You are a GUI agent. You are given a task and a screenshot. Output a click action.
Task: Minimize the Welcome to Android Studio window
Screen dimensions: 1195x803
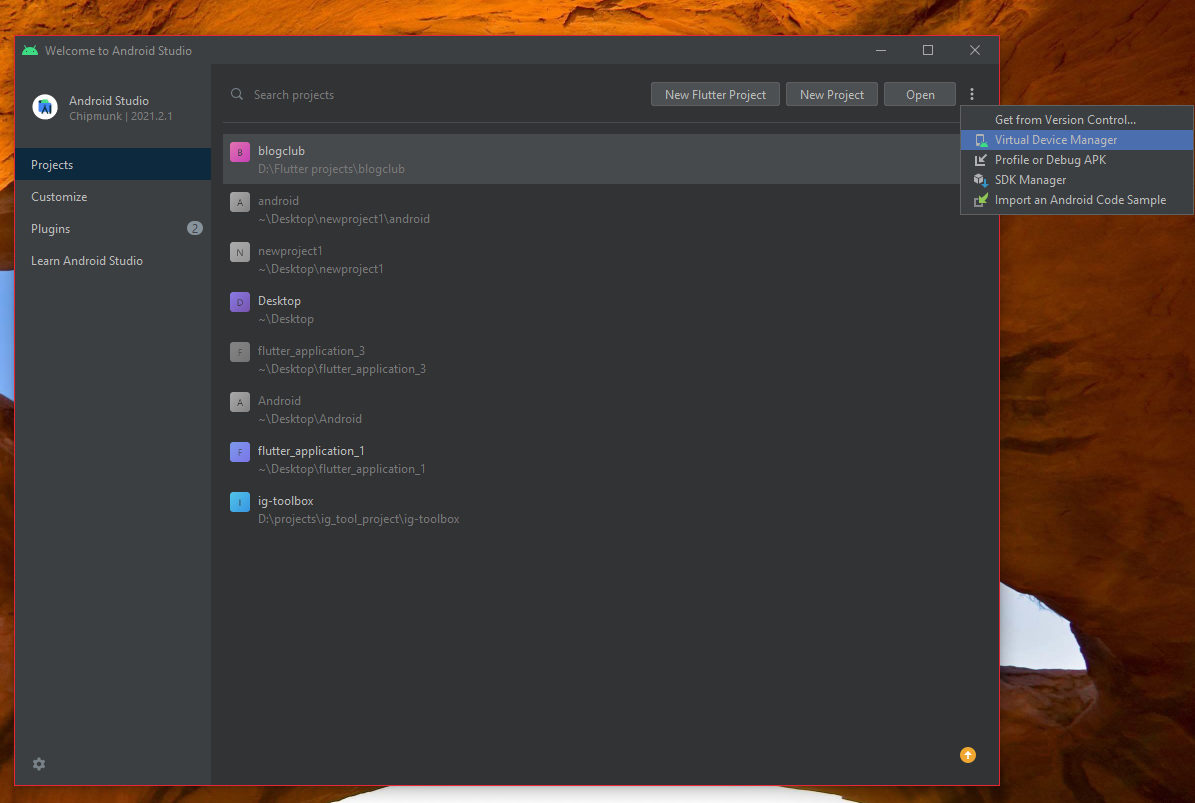881,50
